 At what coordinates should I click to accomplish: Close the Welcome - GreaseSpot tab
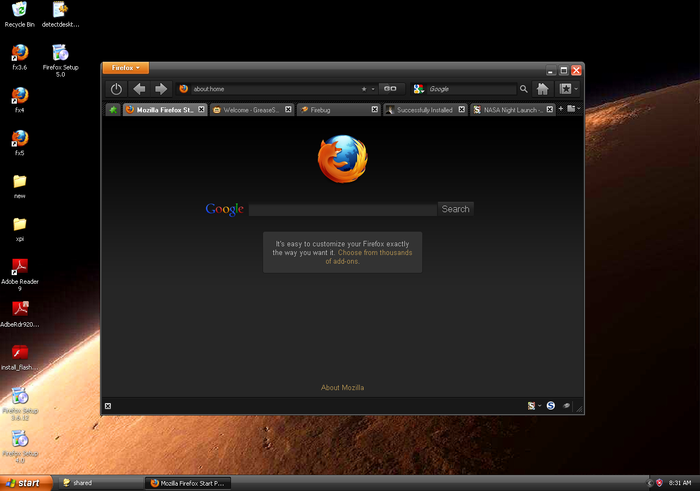[288, 109]
